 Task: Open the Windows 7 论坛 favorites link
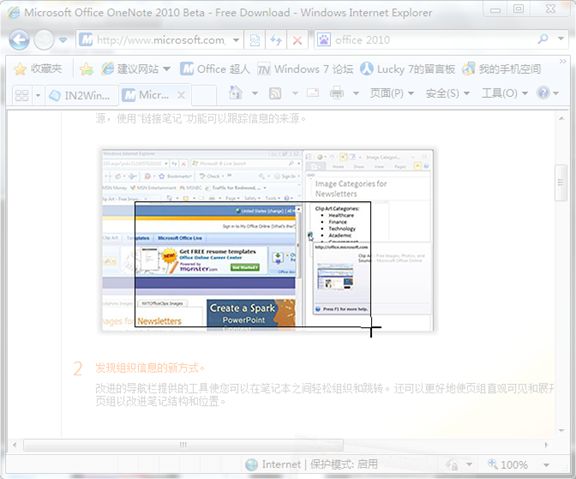(305, 69)
